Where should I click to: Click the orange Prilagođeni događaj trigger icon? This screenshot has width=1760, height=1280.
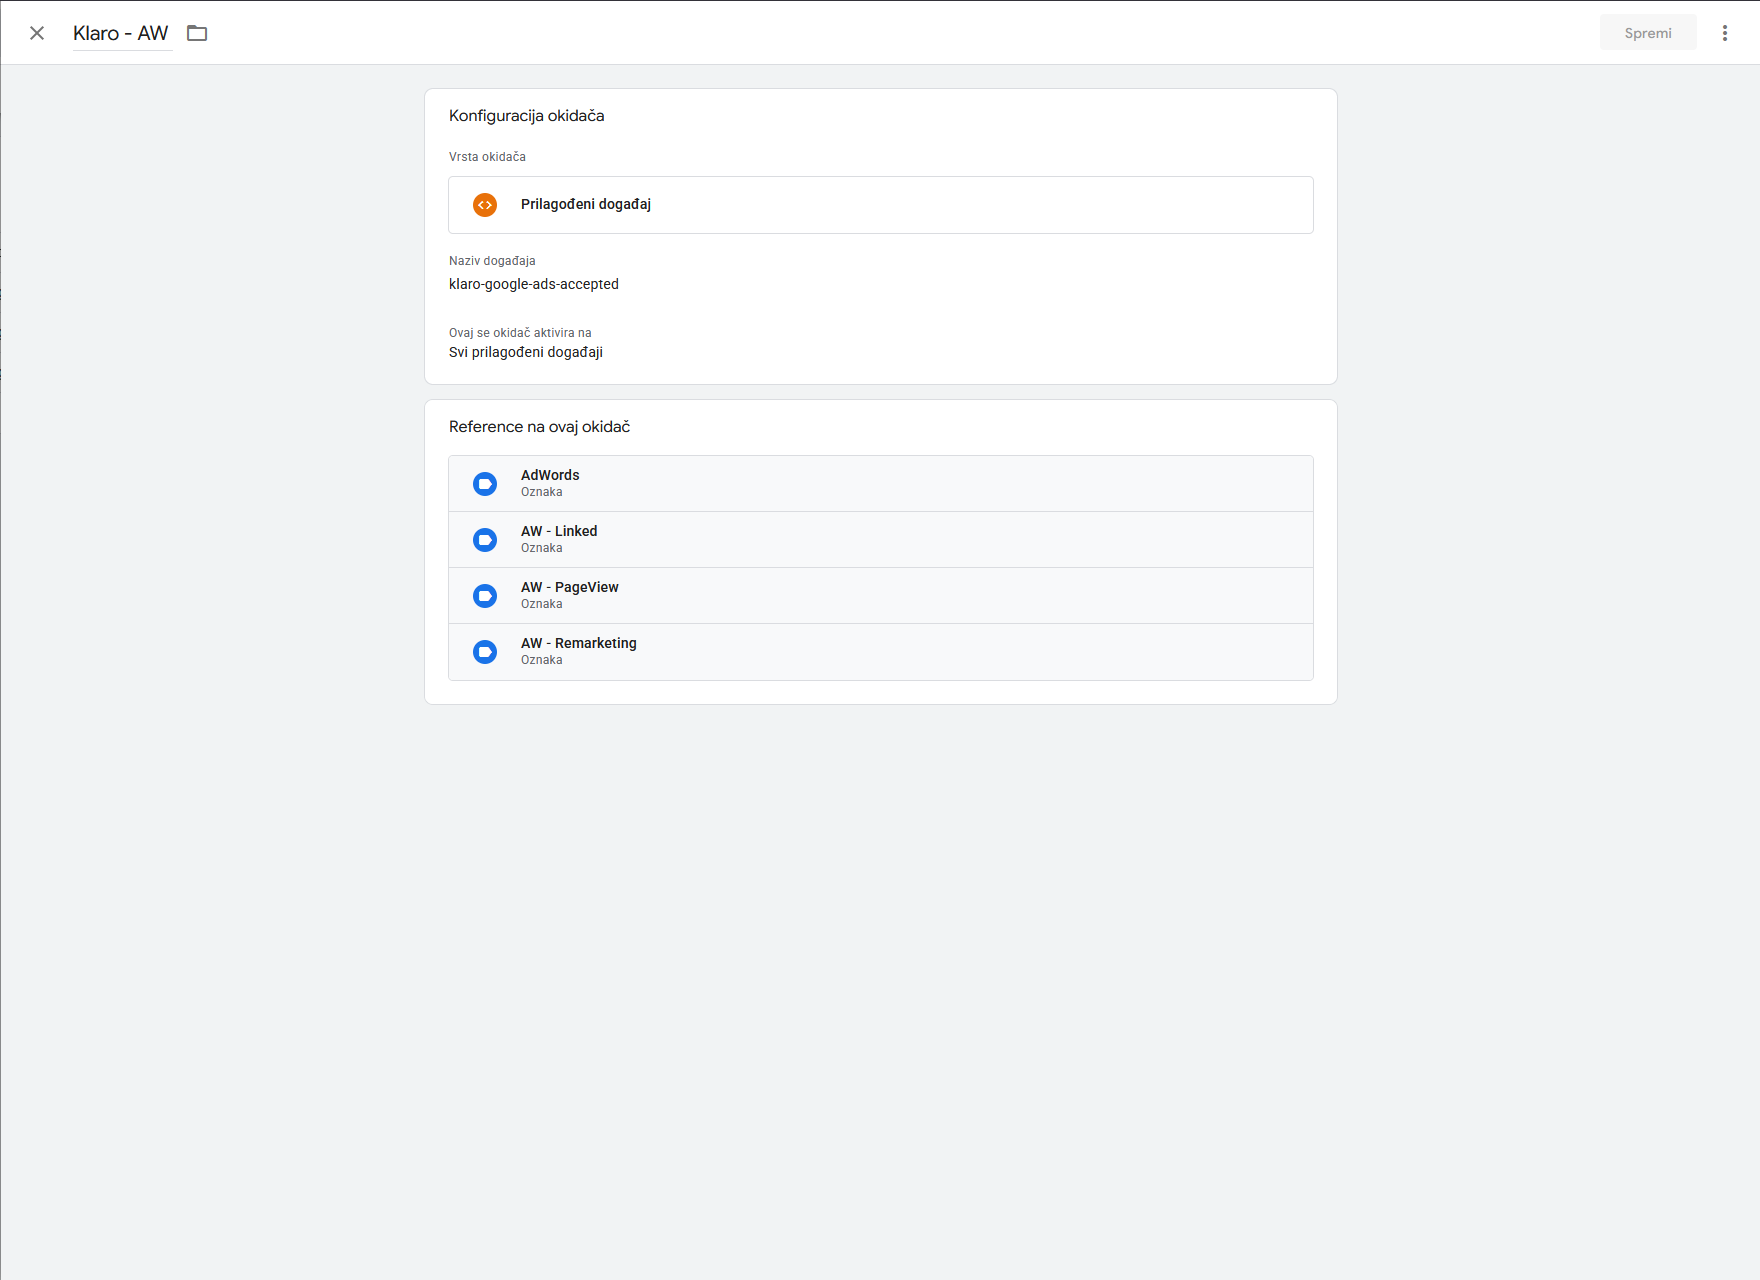[485, 205]
